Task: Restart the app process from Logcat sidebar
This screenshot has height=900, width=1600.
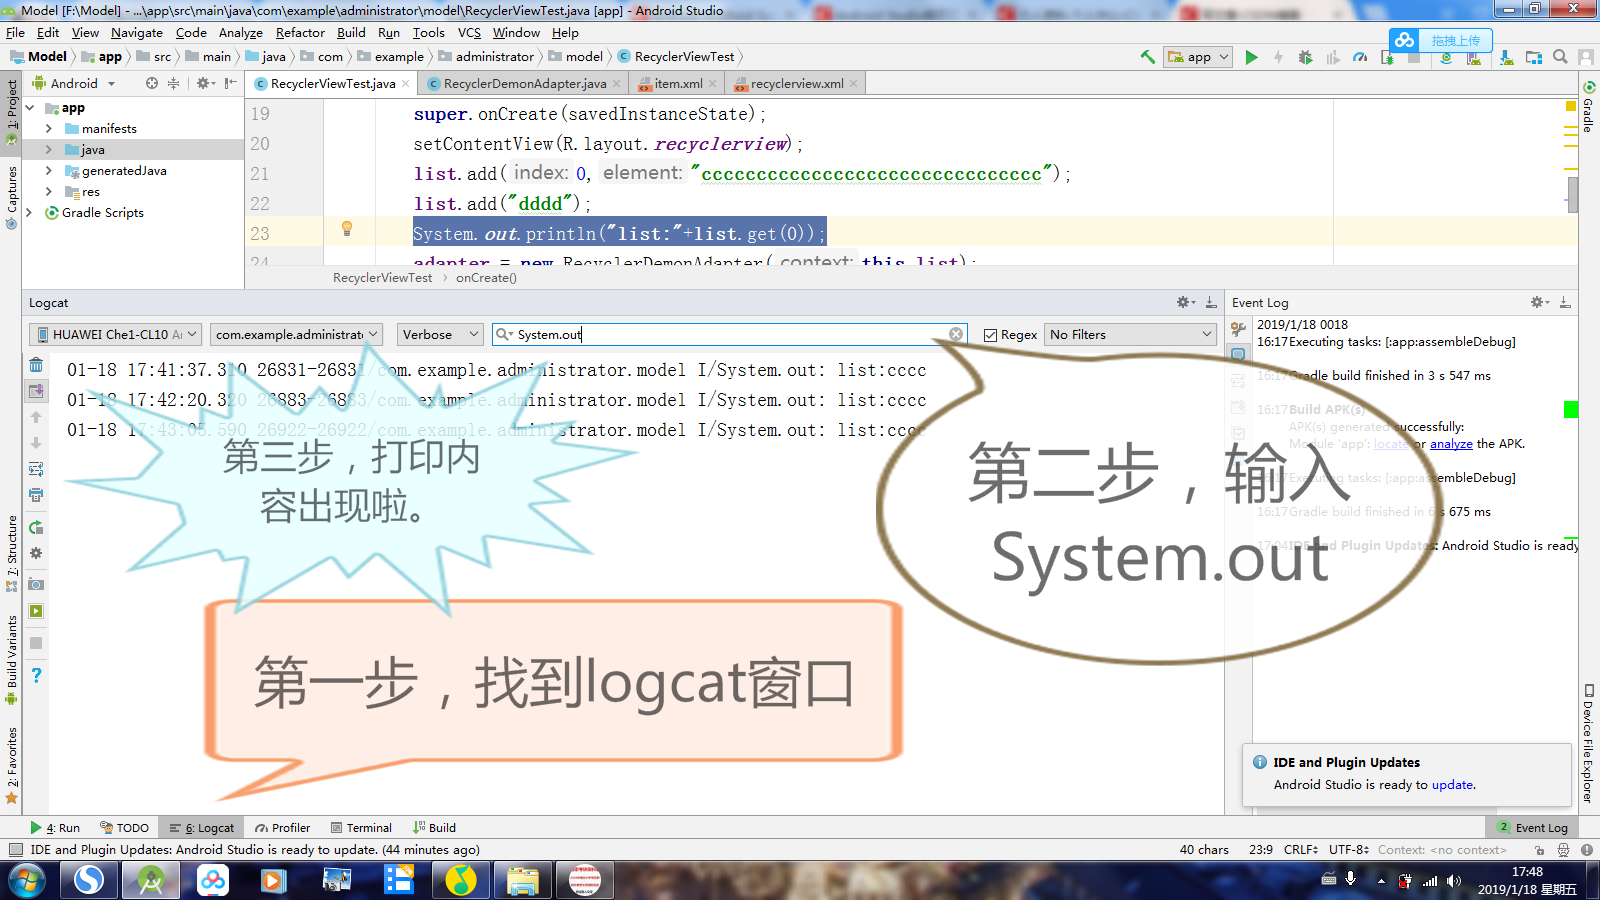Action: (36, 529)
